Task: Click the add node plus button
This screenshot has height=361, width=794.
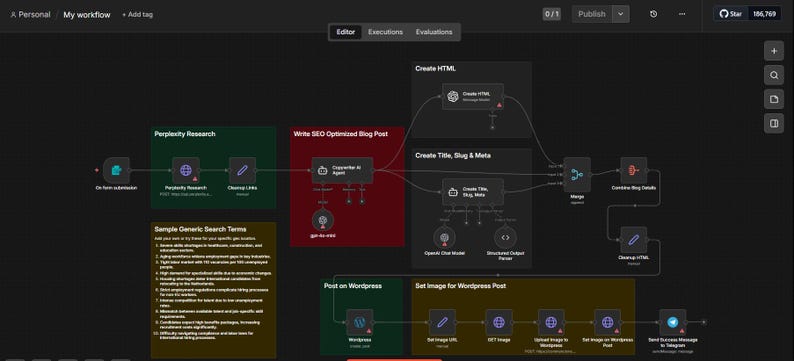Action: 774,51
